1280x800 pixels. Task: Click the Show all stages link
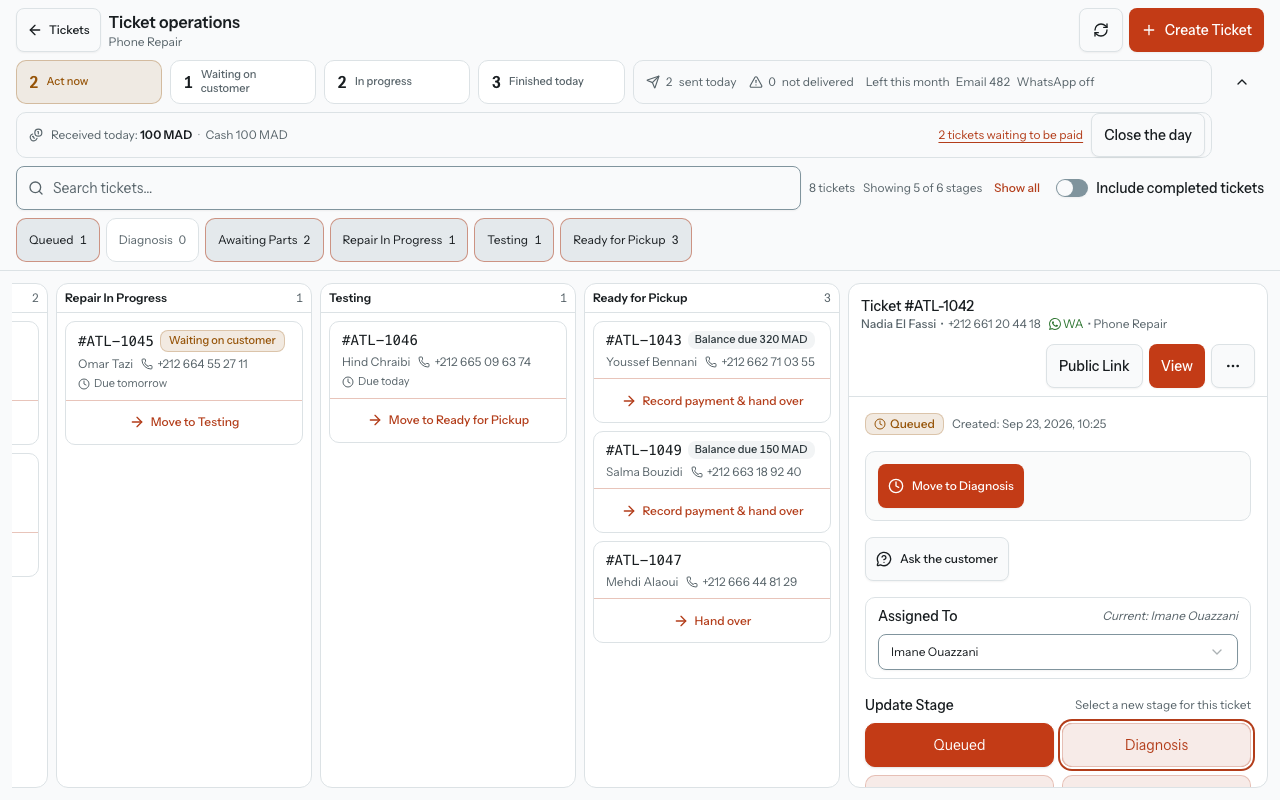point(1017,188)
